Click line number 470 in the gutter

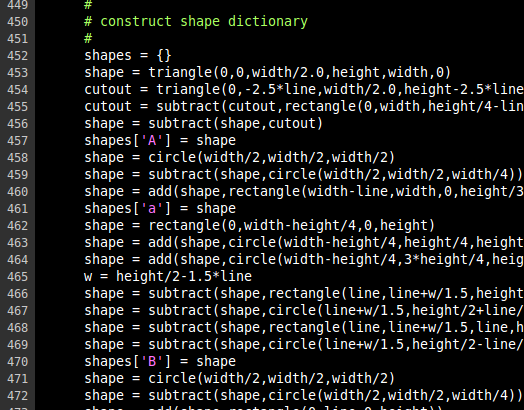click(17, 362)
